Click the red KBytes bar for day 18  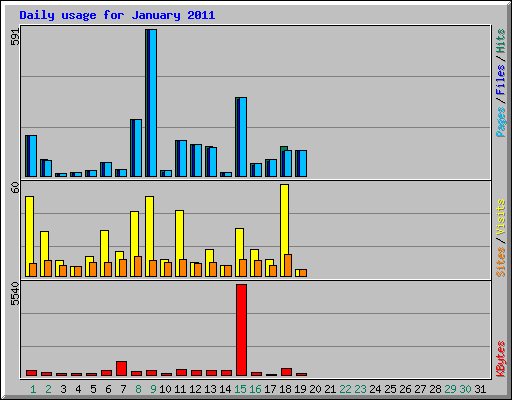coord(286,372)
